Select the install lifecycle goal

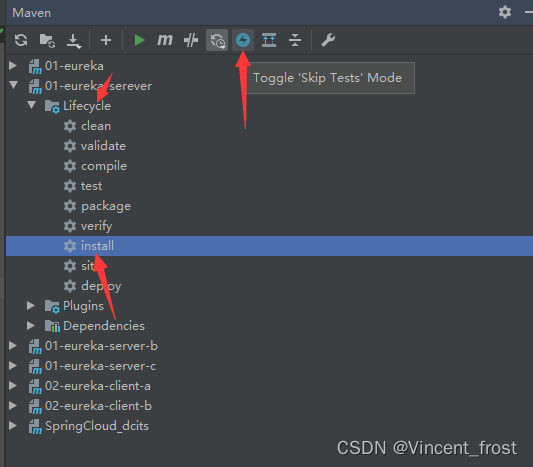coord(97,246)
